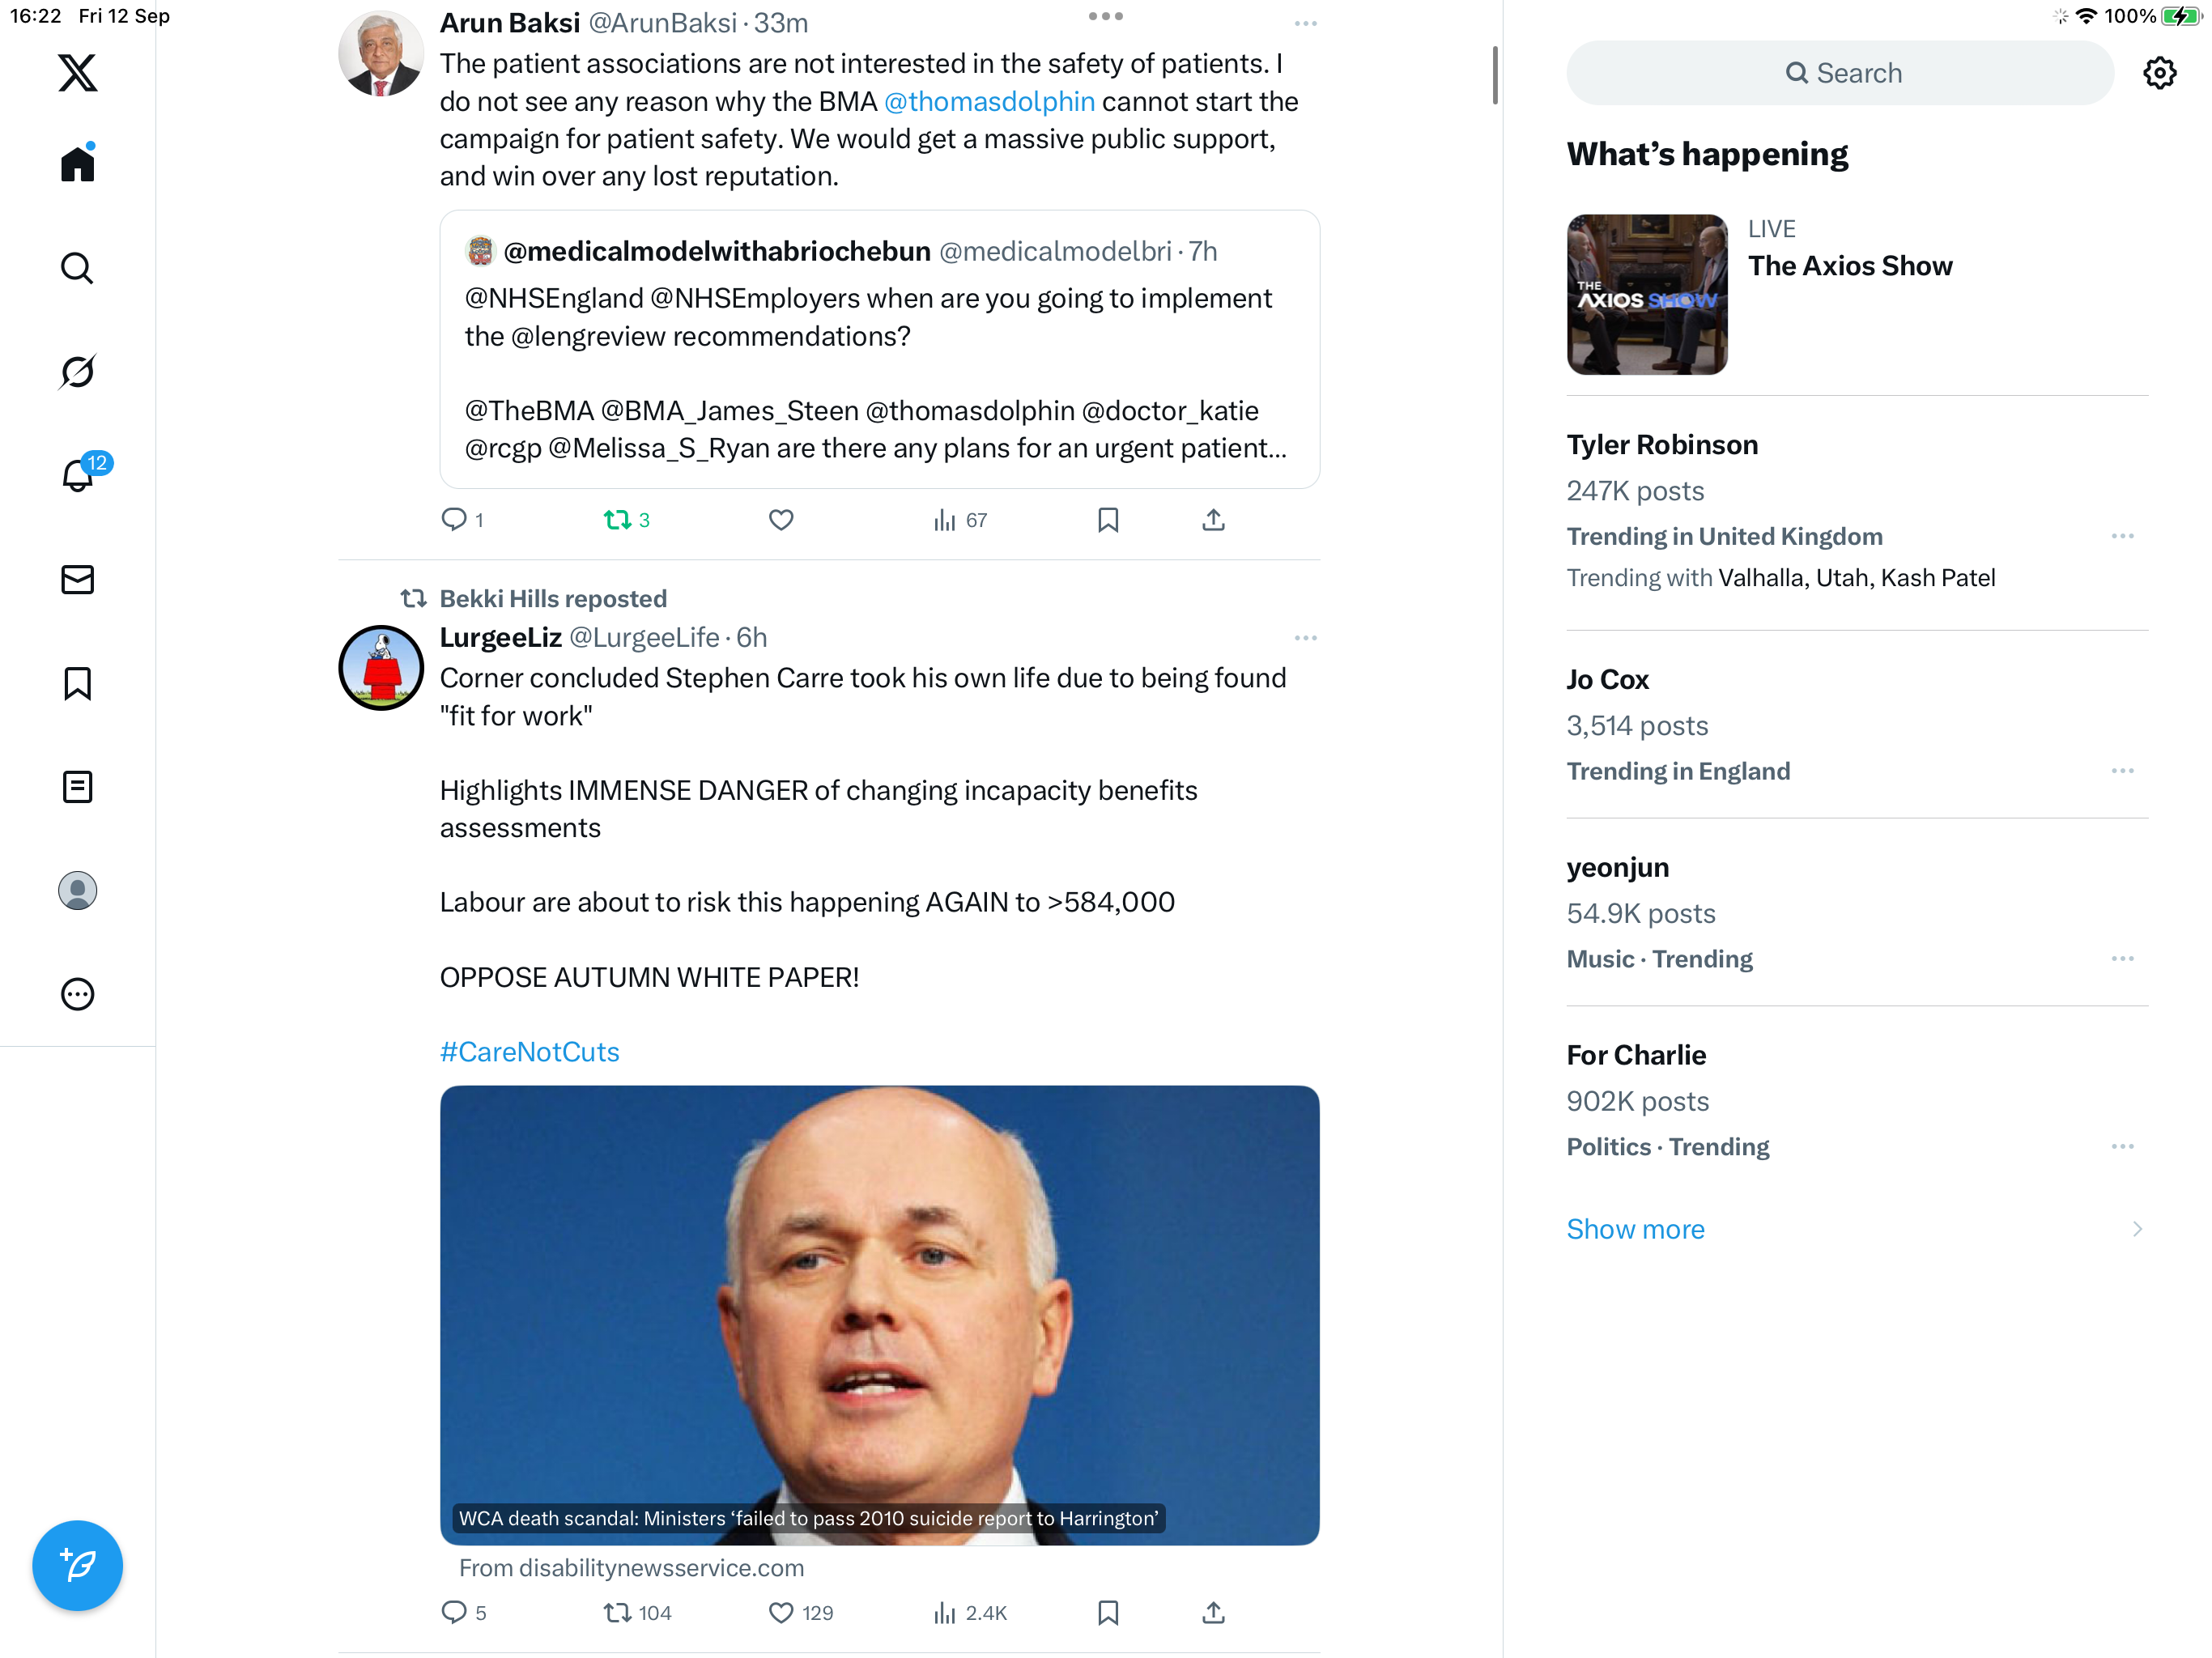
Task: Open the Messages envelope icon
Action: pos(77,580)
